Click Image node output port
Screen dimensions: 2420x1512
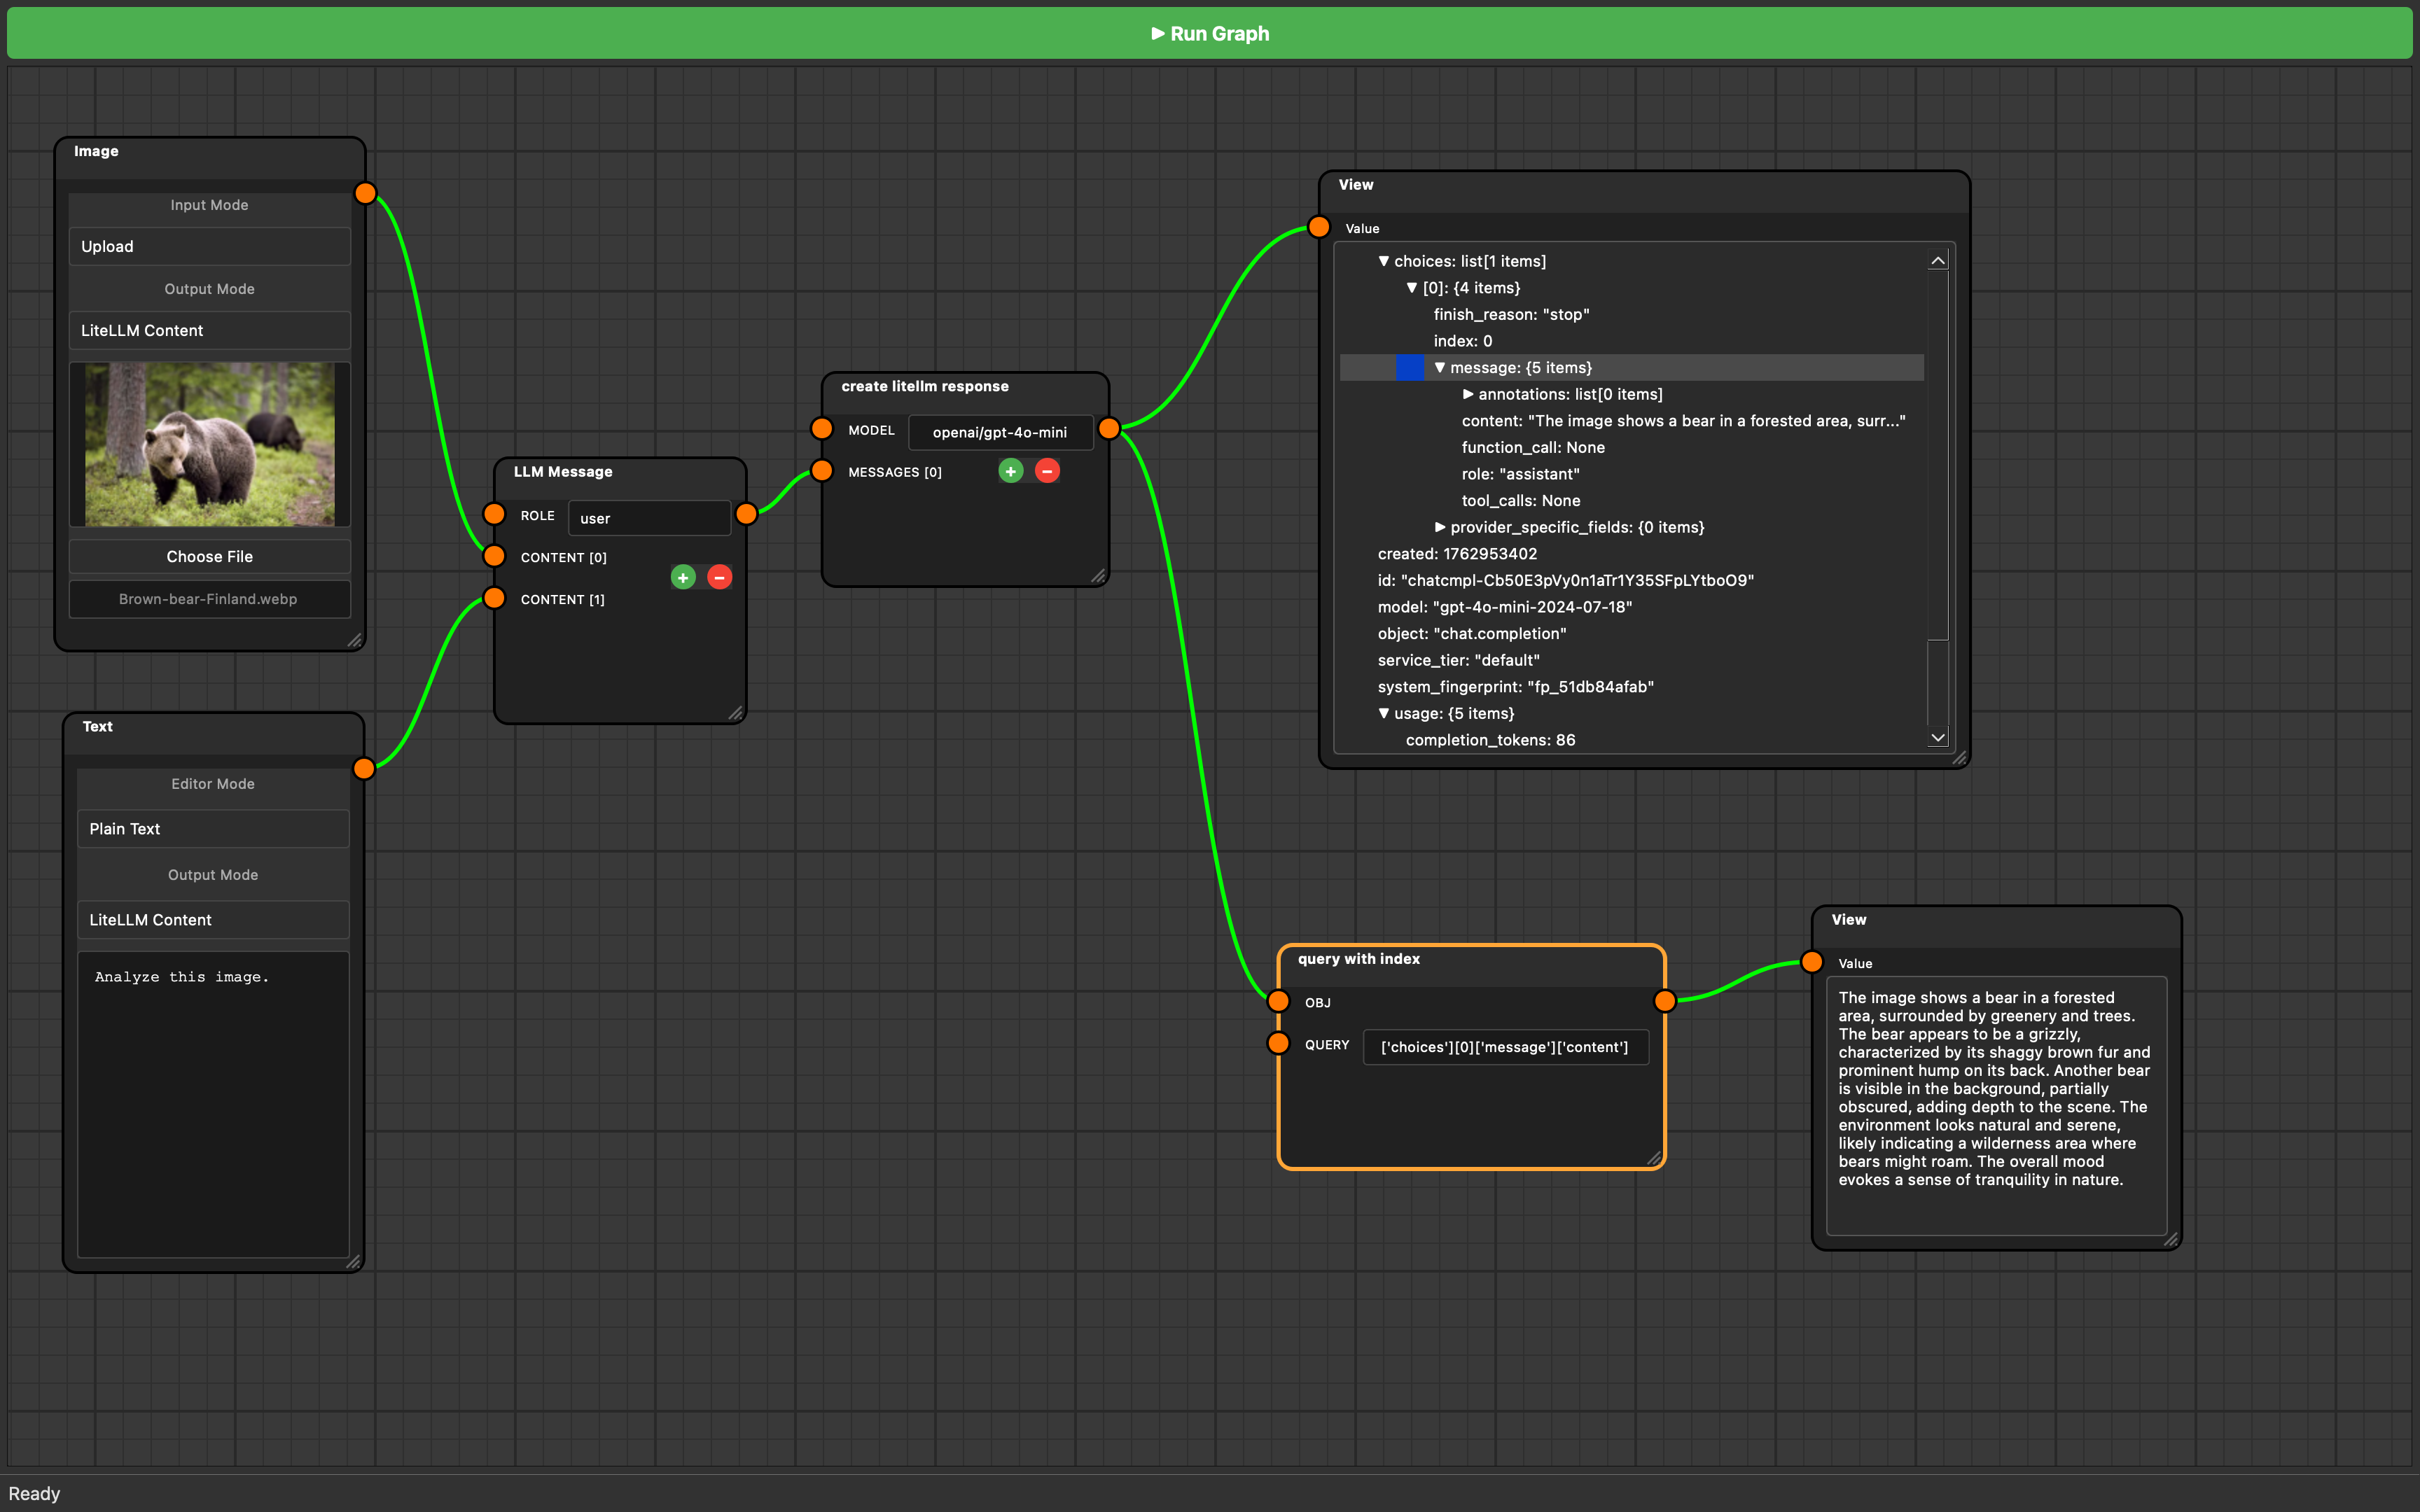coord(365,193)
